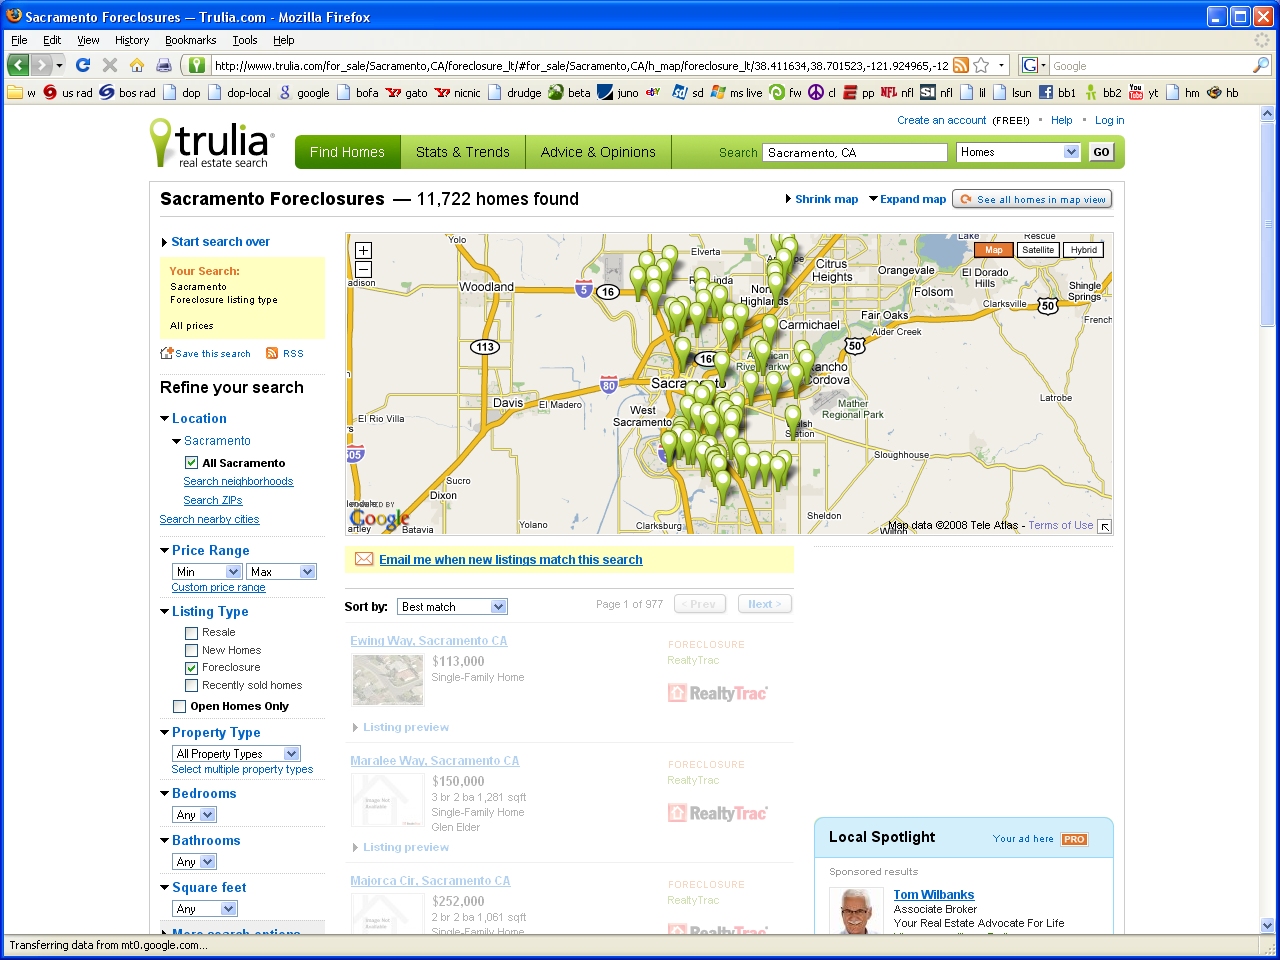
Task: Open the All Property Types dropdown
Action: [x=236, y=754]
